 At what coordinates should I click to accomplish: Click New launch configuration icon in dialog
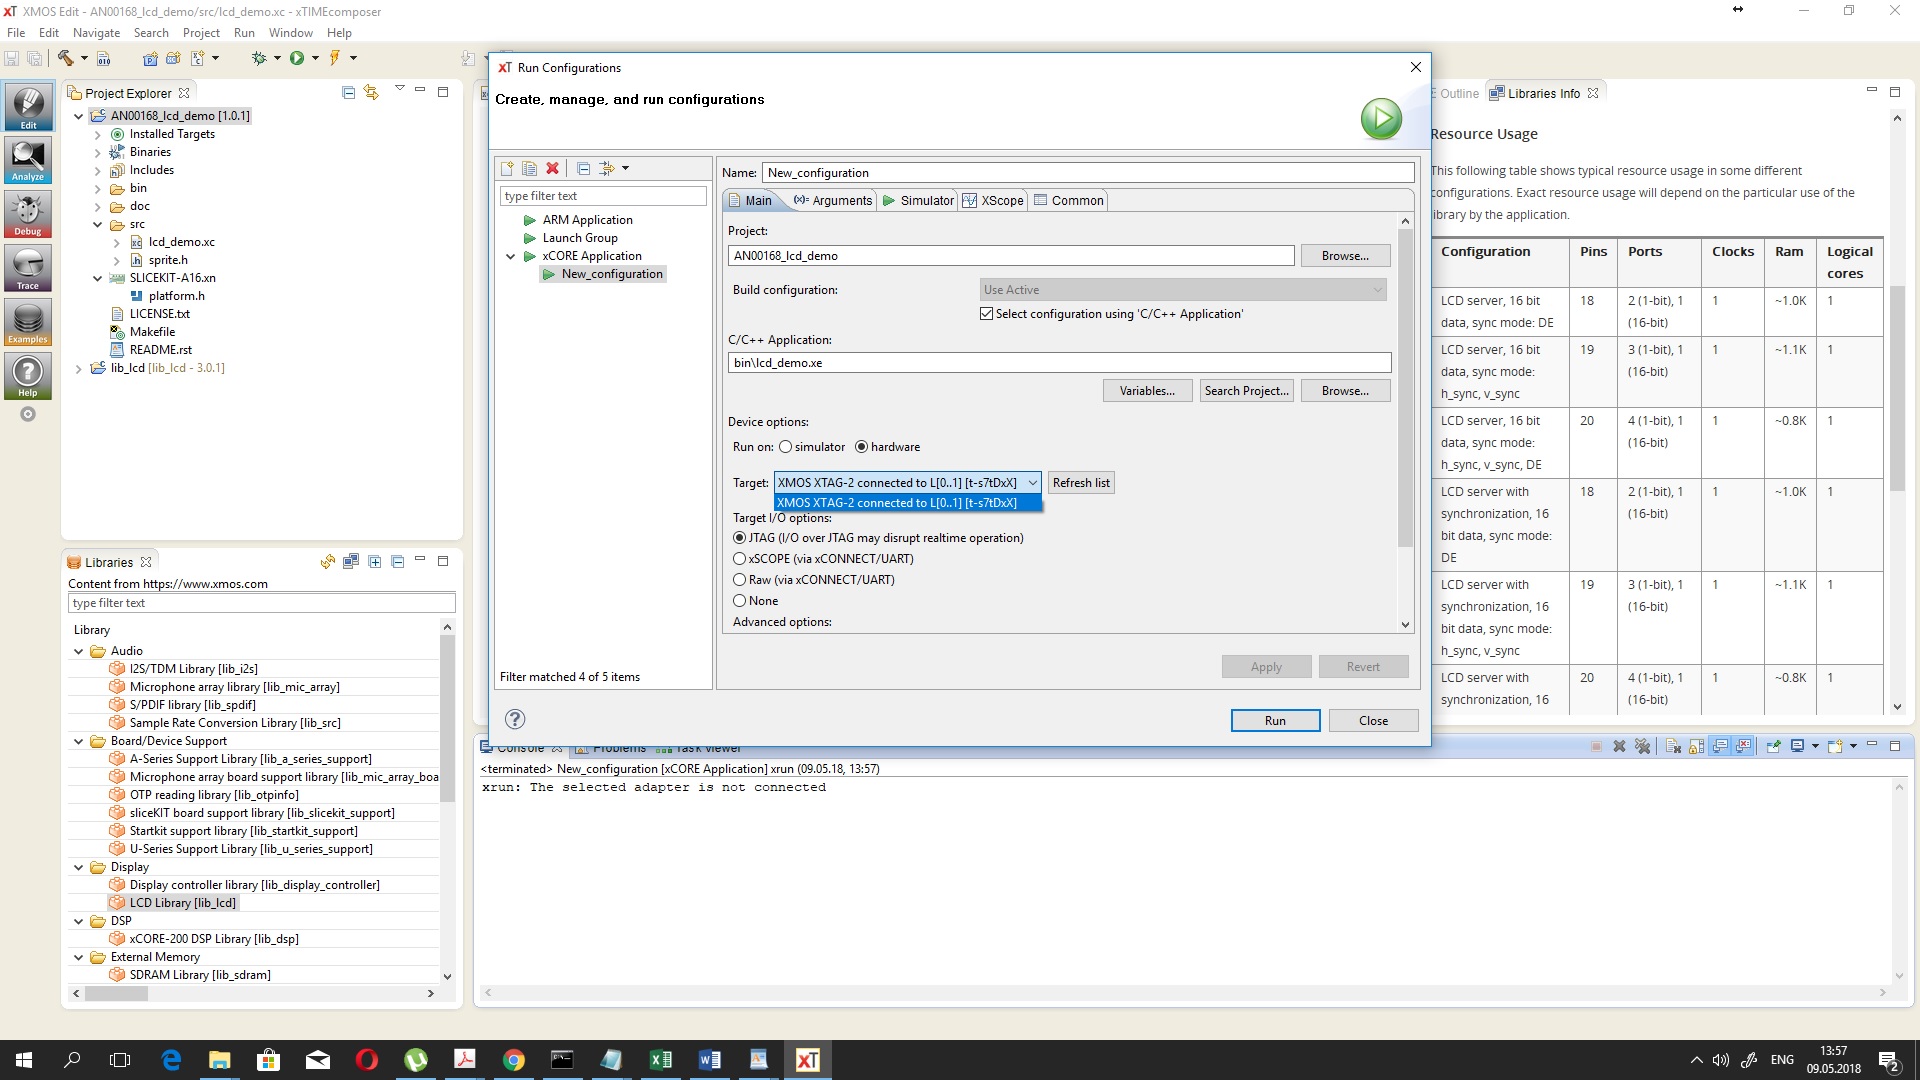[x=507, y=168]
